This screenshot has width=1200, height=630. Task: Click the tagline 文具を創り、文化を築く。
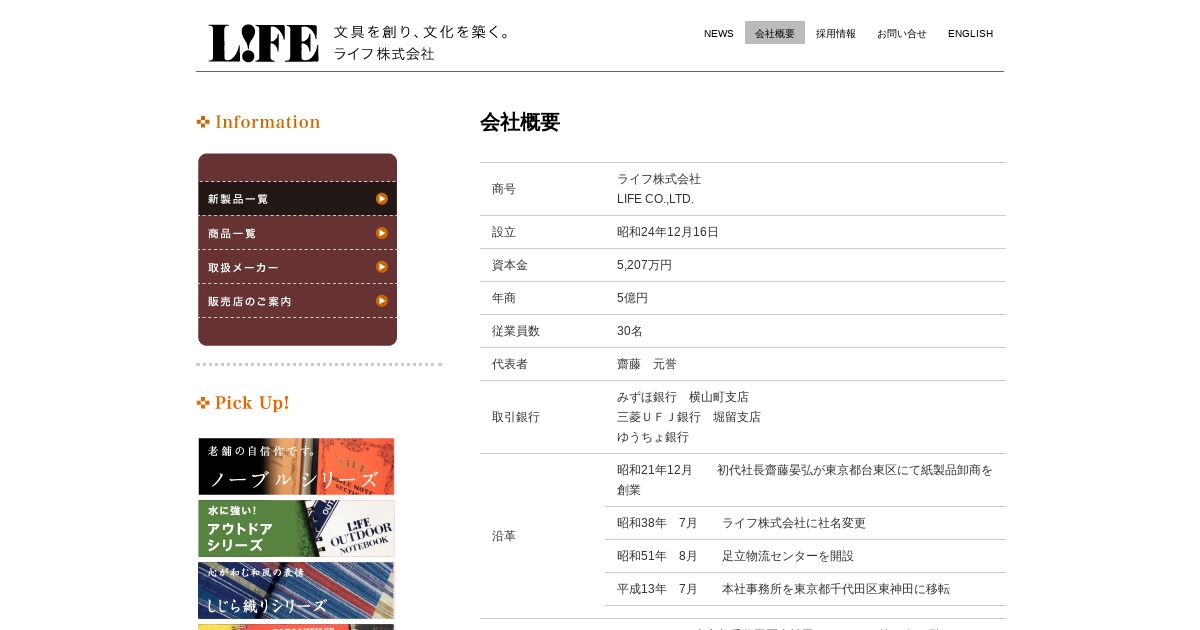click(423, 32)
